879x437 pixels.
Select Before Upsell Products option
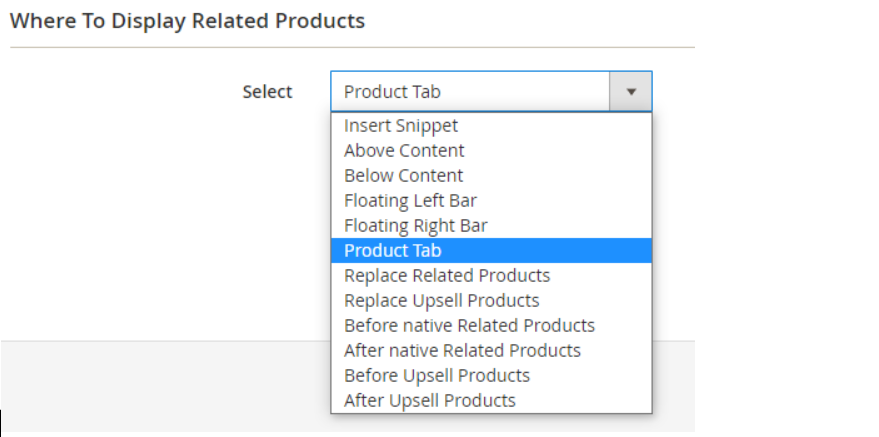pyautogui.click(x=437, y=376)
